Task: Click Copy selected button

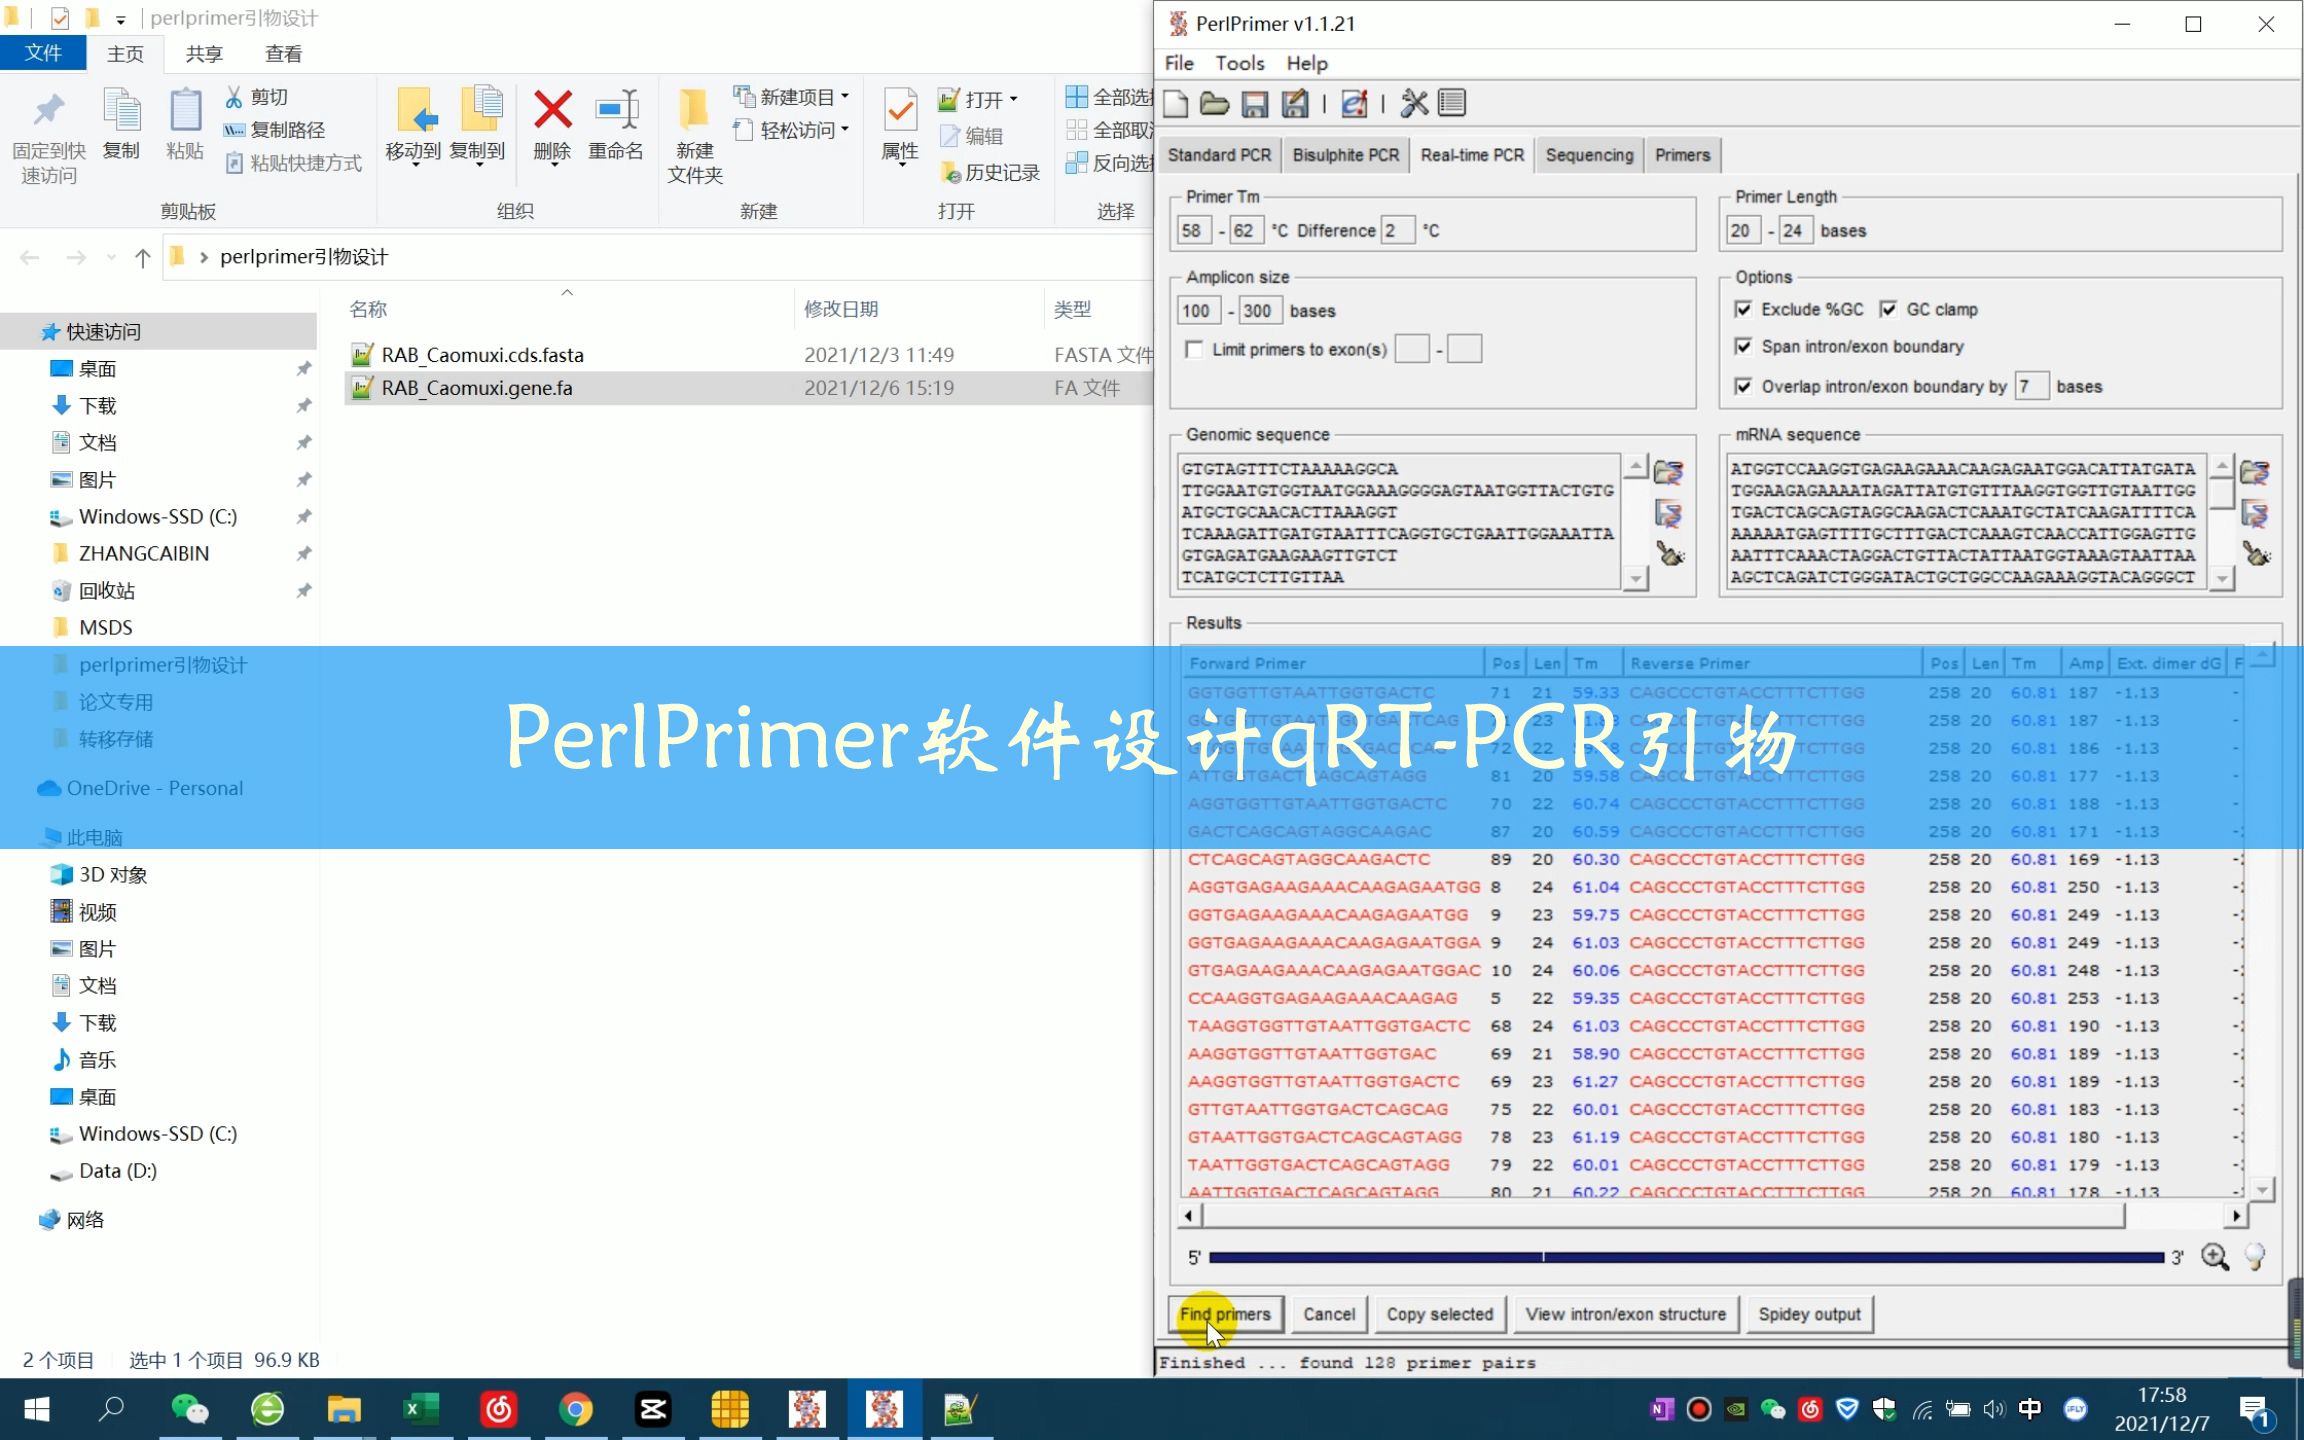Action: [x=1439, y=1314]
